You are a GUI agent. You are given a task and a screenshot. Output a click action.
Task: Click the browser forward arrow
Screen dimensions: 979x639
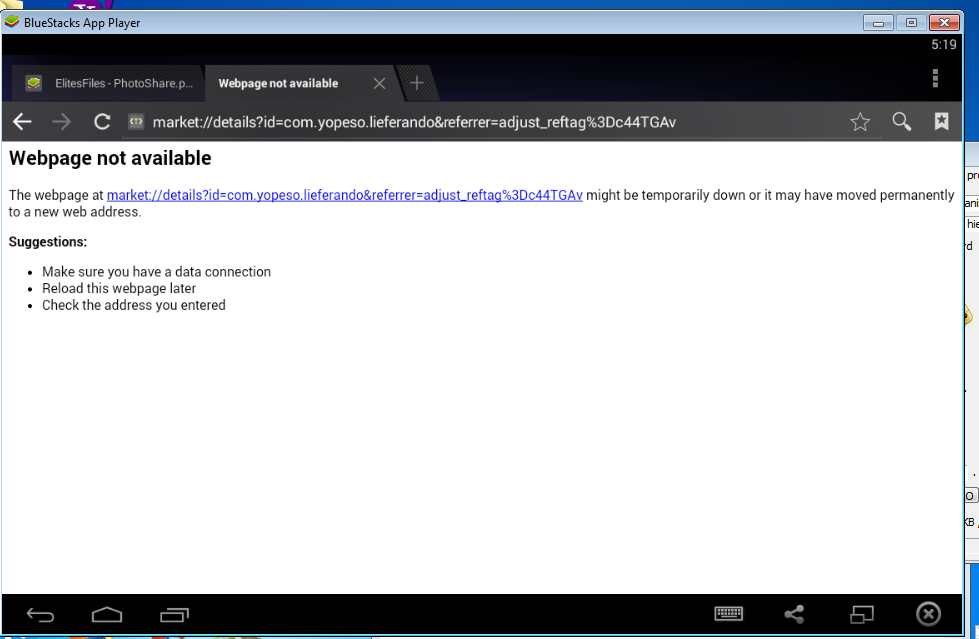coord(62,122)
